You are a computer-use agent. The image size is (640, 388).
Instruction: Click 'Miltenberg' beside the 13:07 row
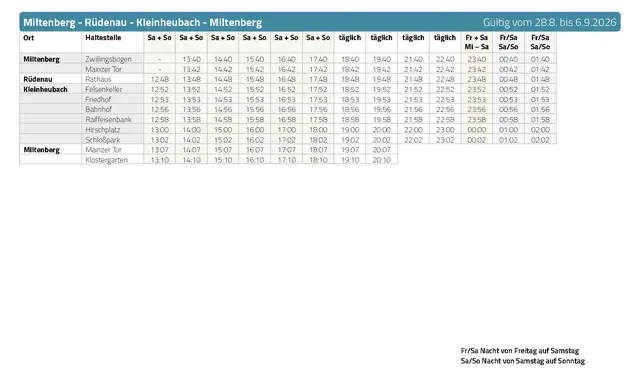click(x=41, y=150)
